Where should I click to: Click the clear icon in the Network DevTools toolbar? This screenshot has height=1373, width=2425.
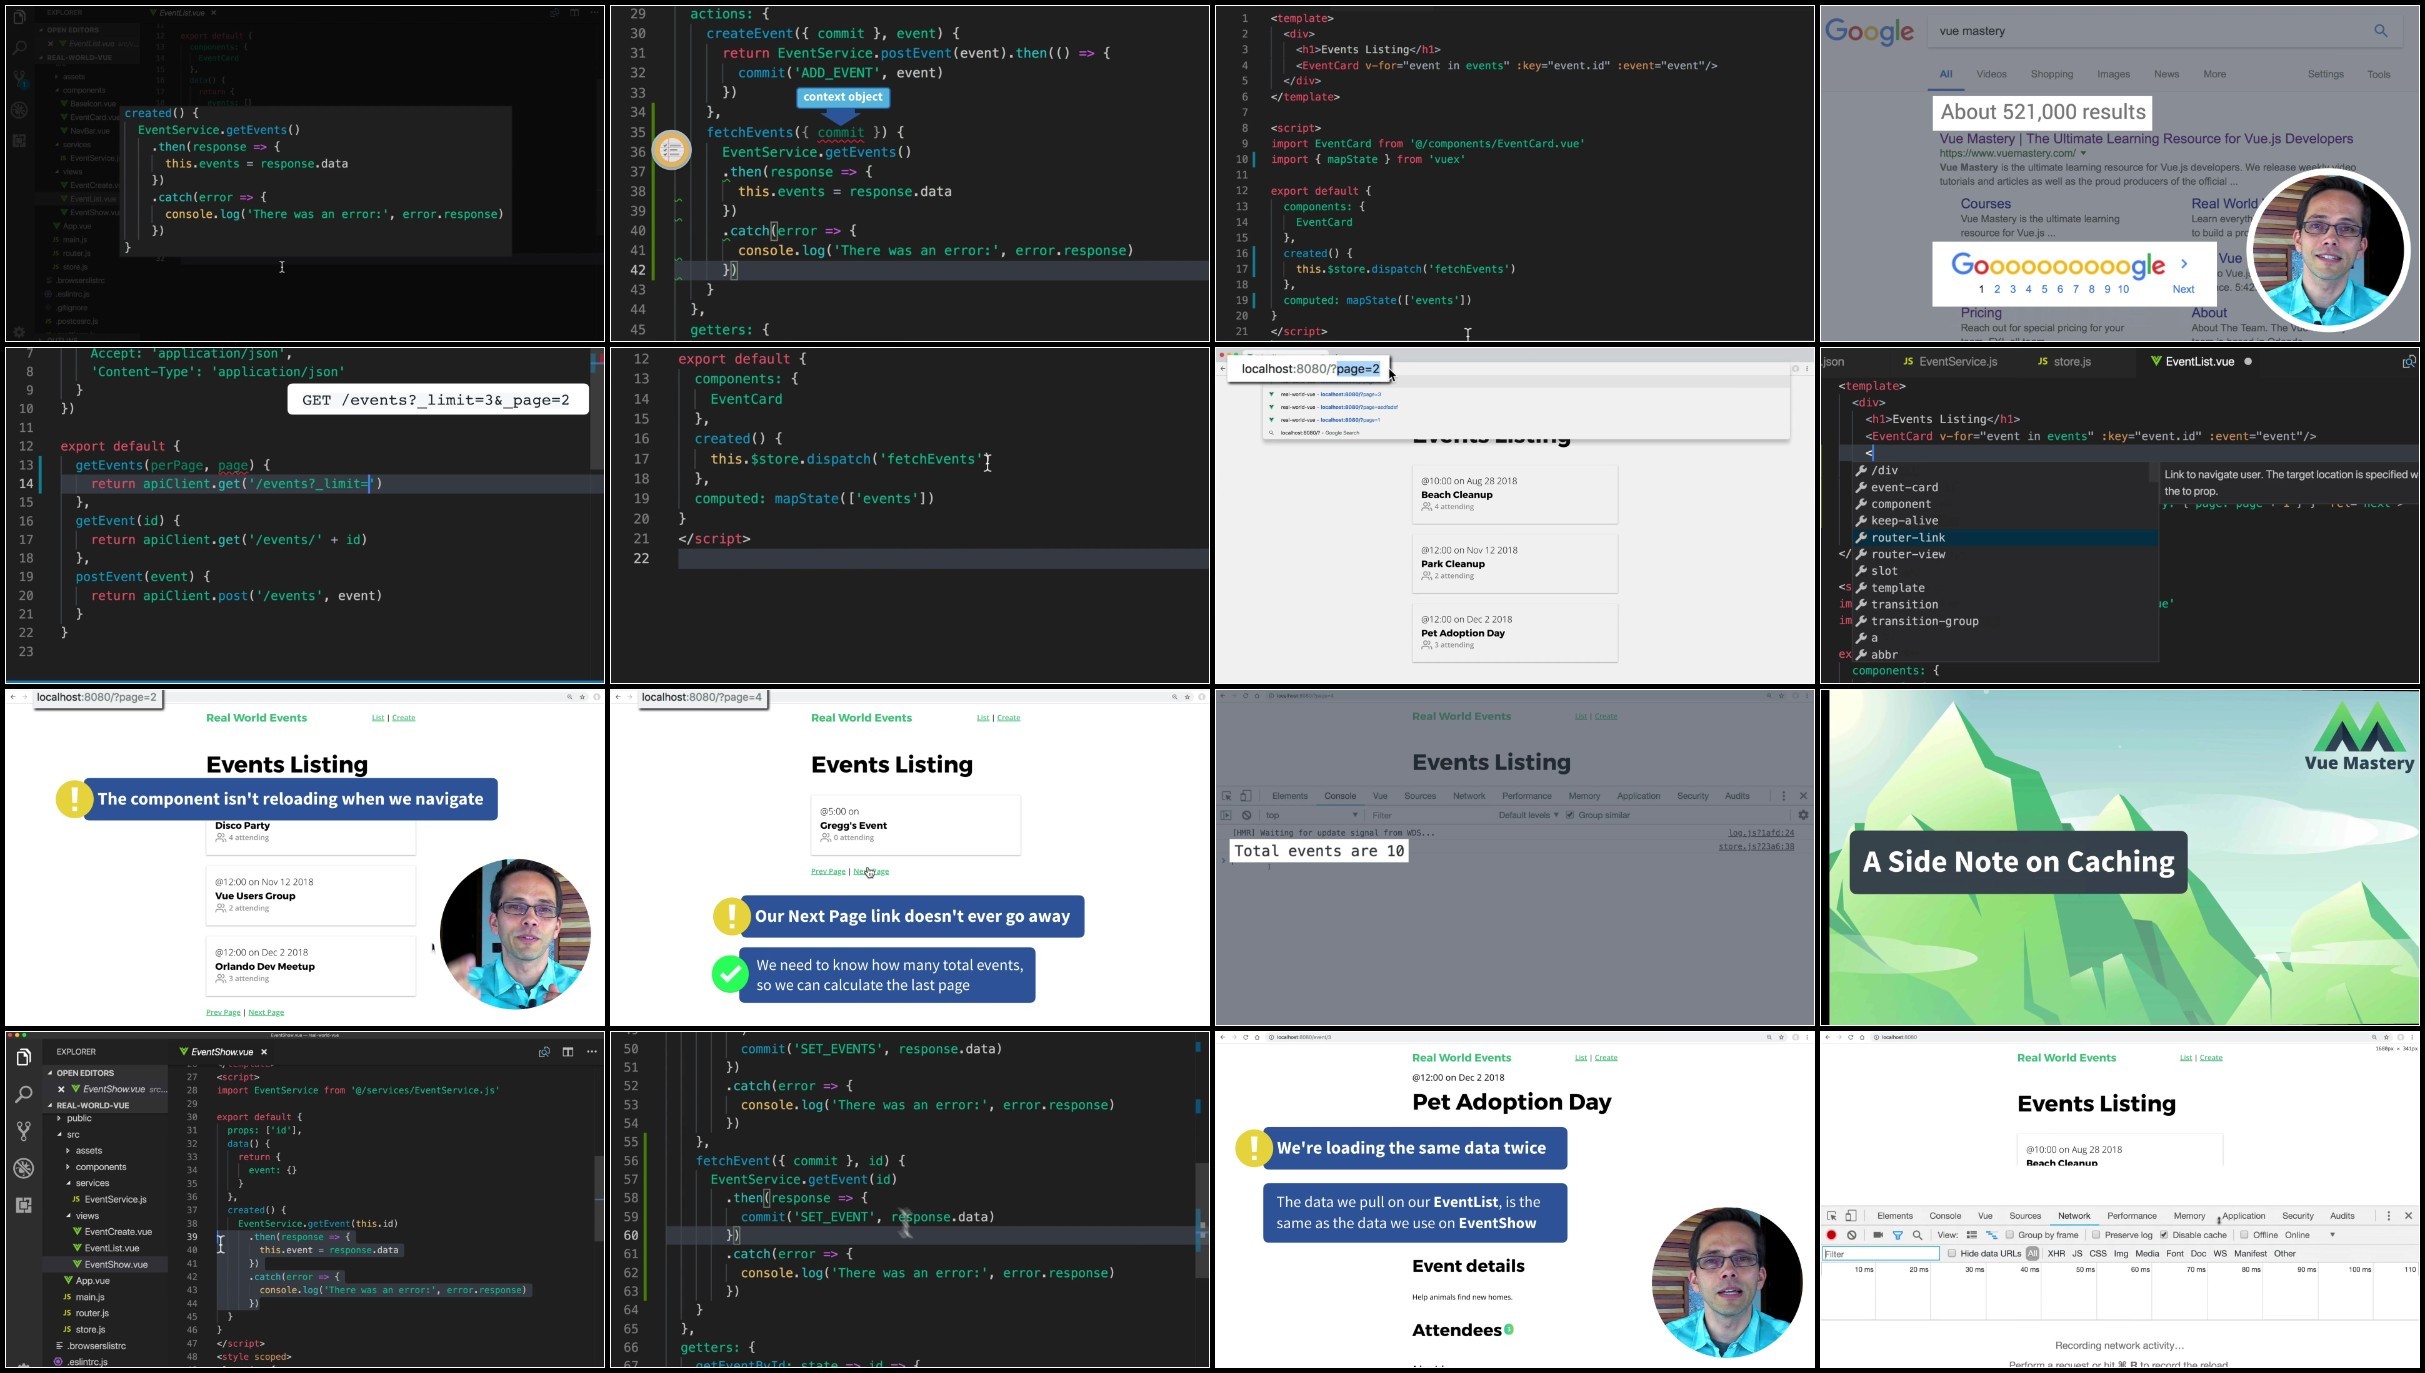point(1852,1235)
